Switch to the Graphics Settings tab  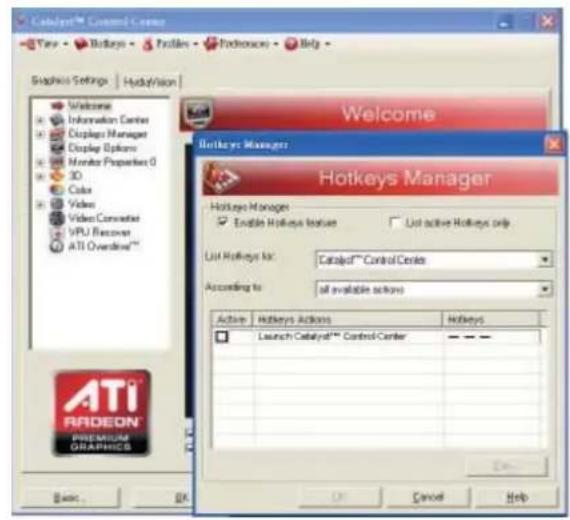click(x=70, y=80)
